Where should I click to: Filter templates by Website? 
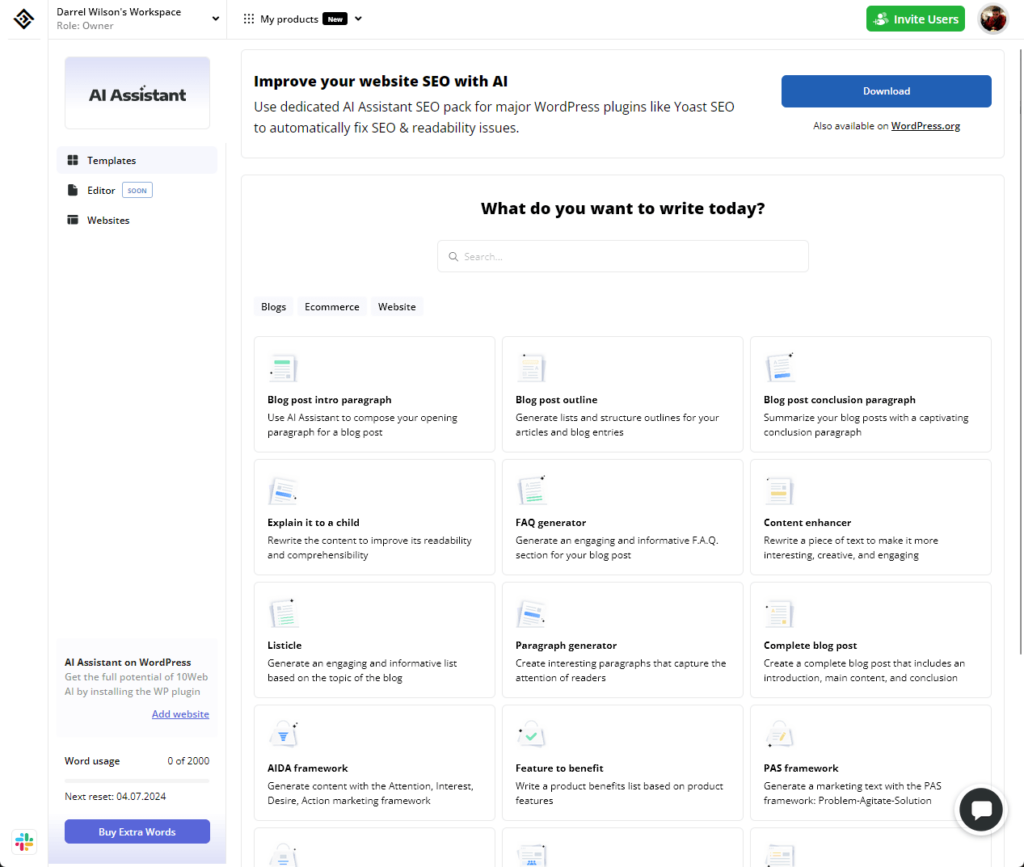(397, 307)
